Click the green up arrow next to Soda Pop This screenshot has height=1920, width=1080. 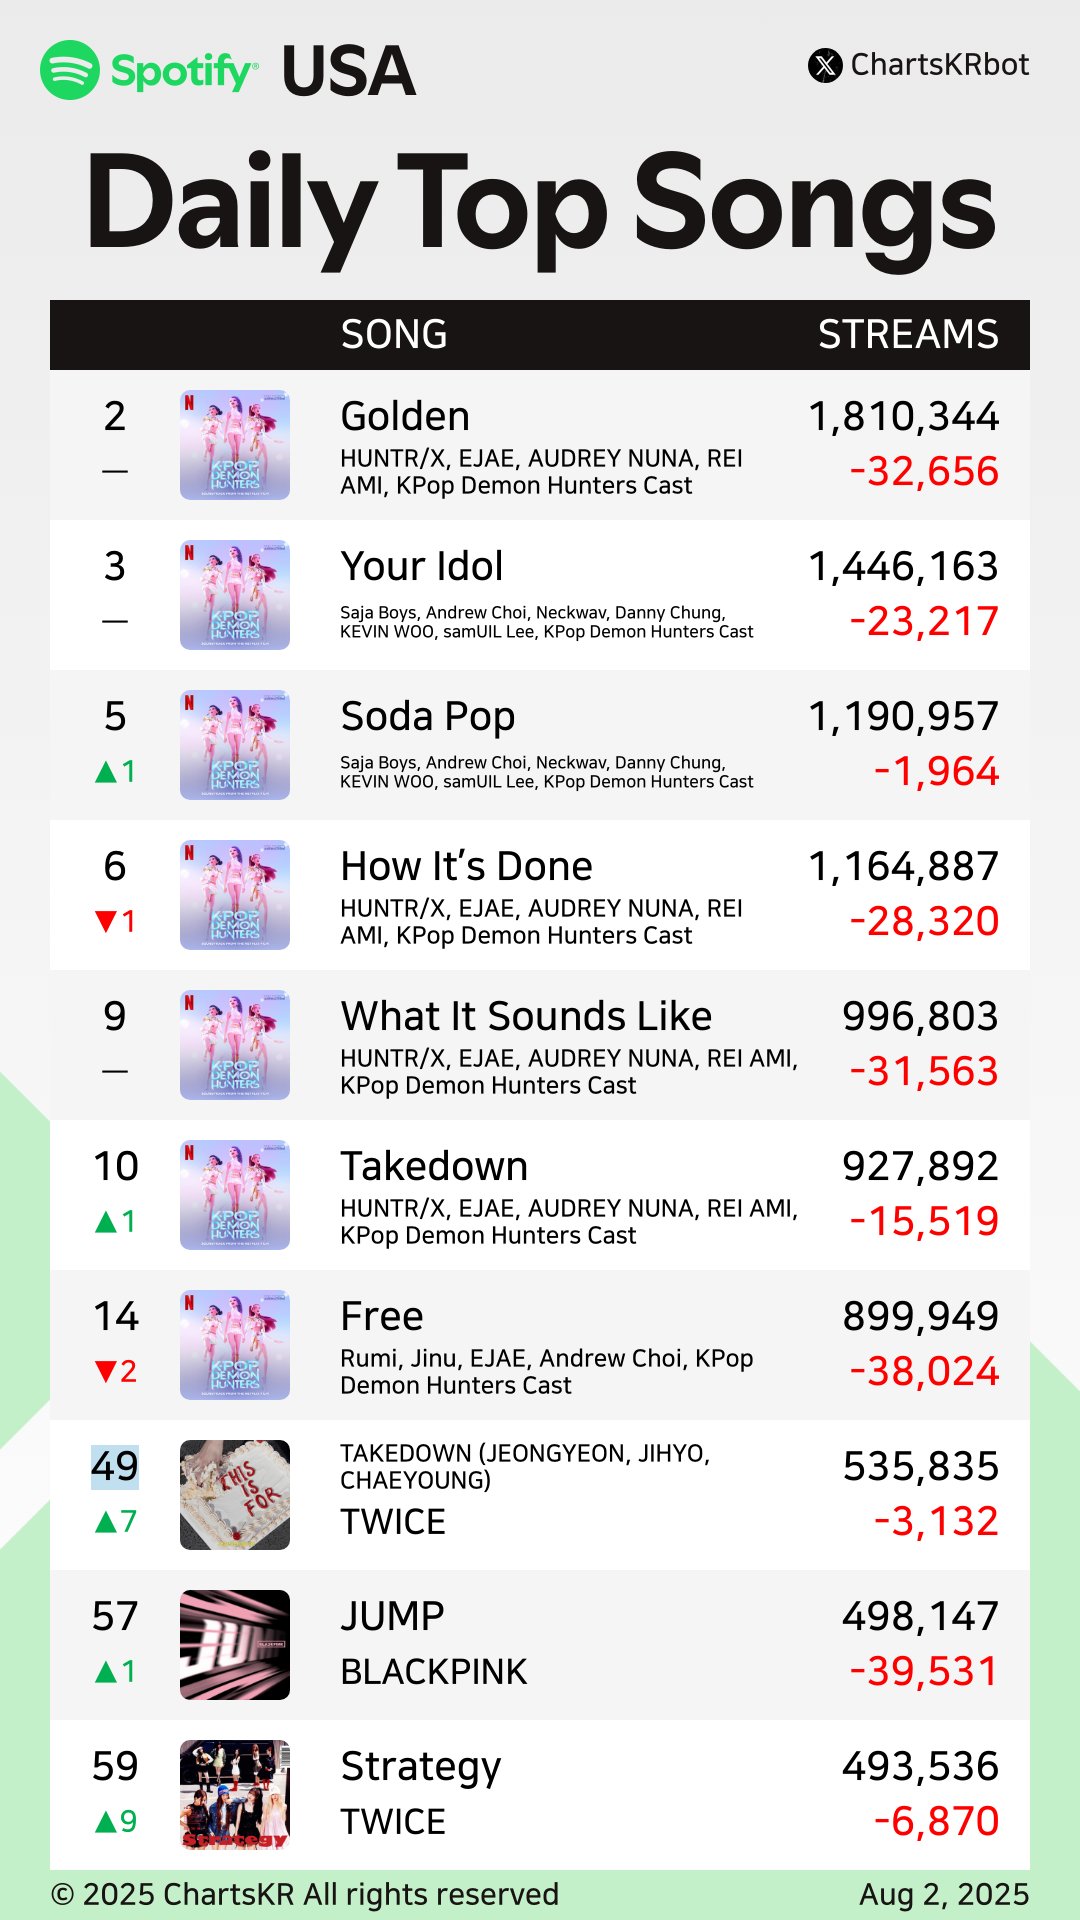(106, 772)
